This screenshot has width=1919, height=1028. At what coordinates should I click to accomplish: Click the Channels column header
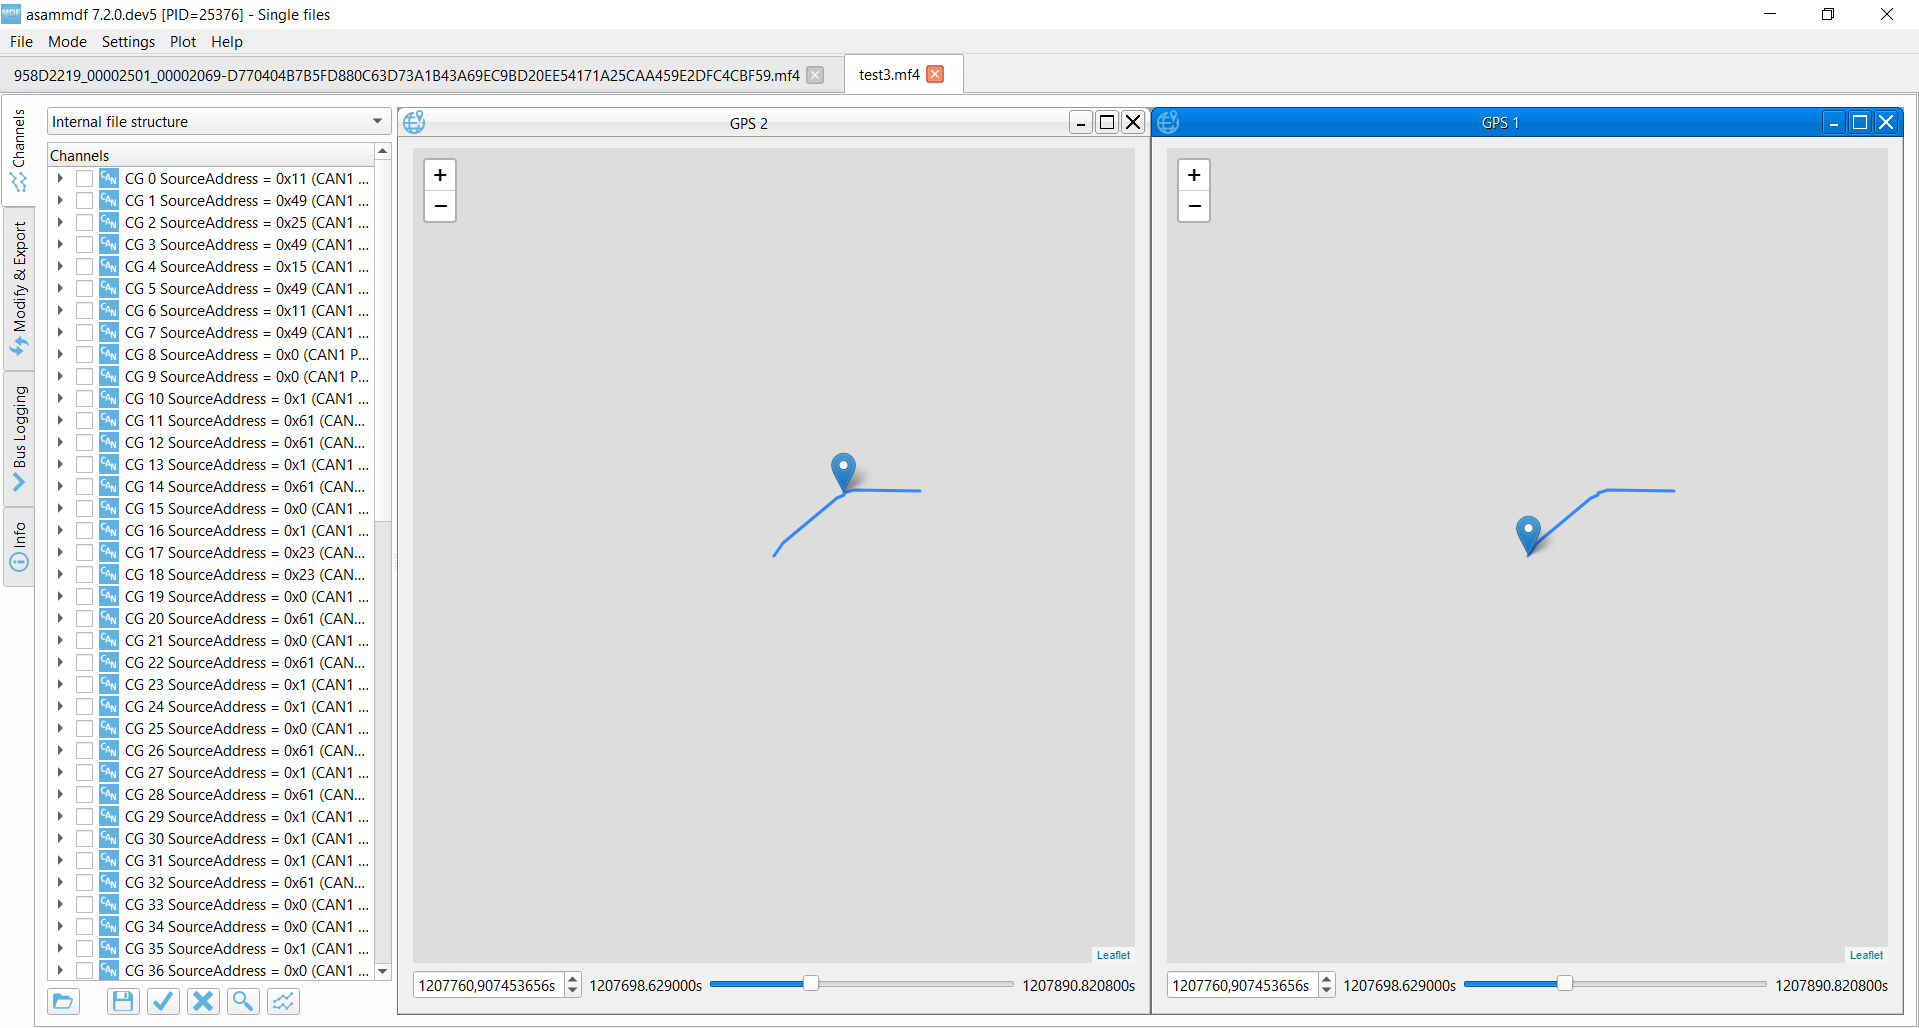(211, 155)
